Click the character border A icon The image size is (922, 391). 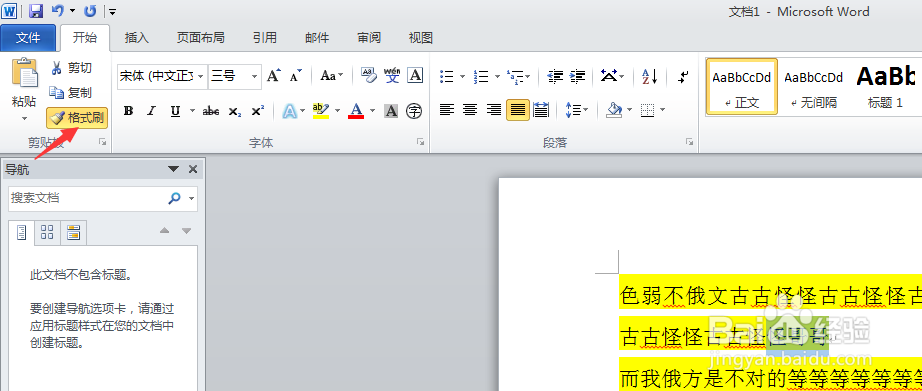pyautogui.click(x=415, y=76)
